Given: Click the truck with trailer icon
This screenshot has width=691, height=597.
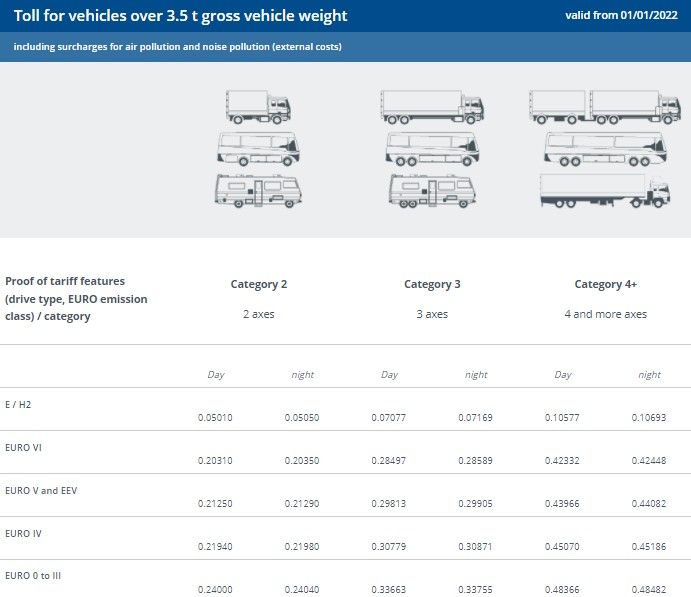Looking at the screenshot, I should 605,107.
